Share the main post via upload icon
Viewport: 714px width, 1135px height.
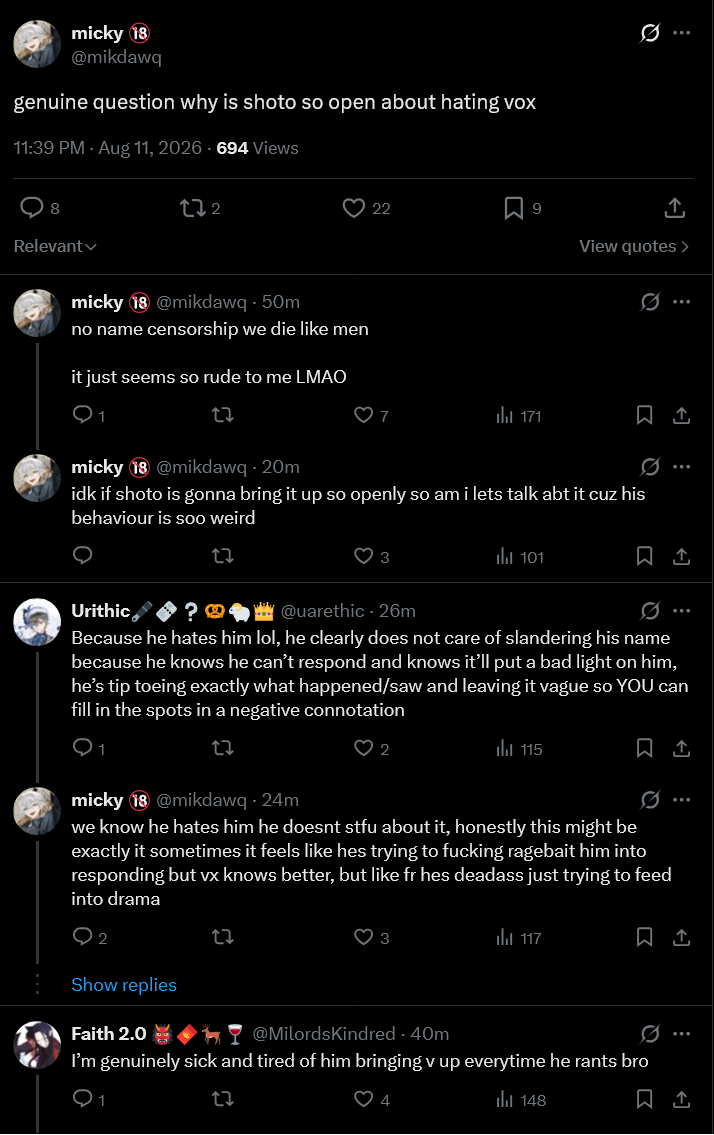click(675, 208)
